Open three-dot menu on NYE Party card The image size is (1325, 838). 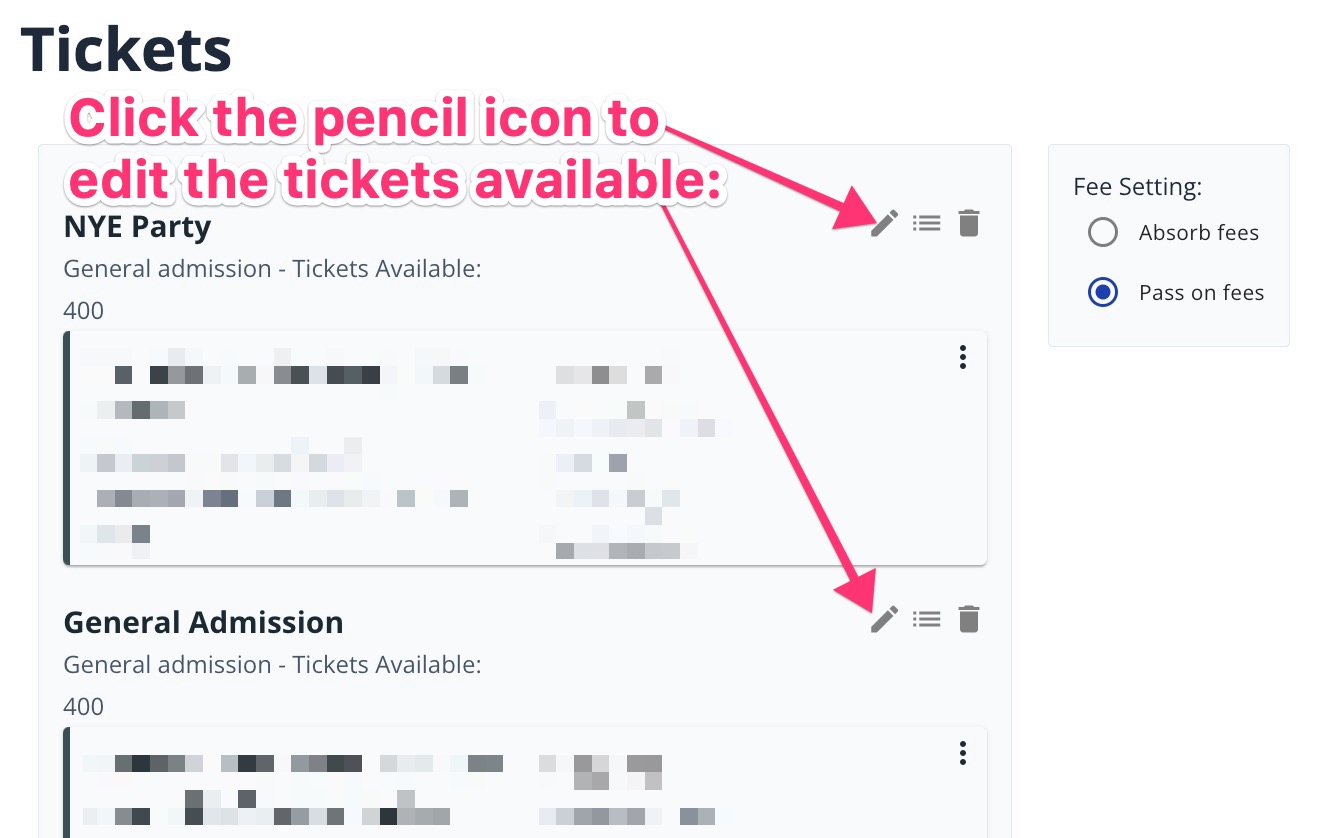pyautogui.click(x=962, y=357)
